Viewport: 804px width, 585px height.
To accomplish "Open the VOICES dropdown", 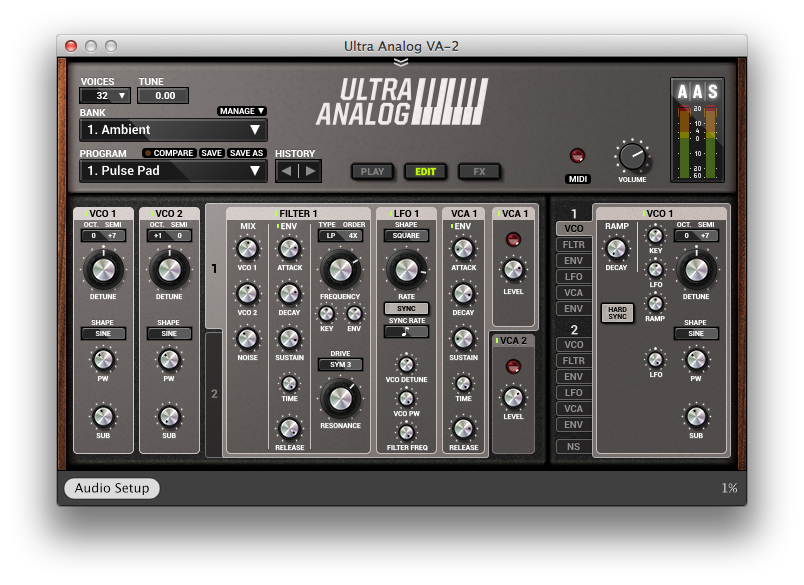I will pos(105,96).
